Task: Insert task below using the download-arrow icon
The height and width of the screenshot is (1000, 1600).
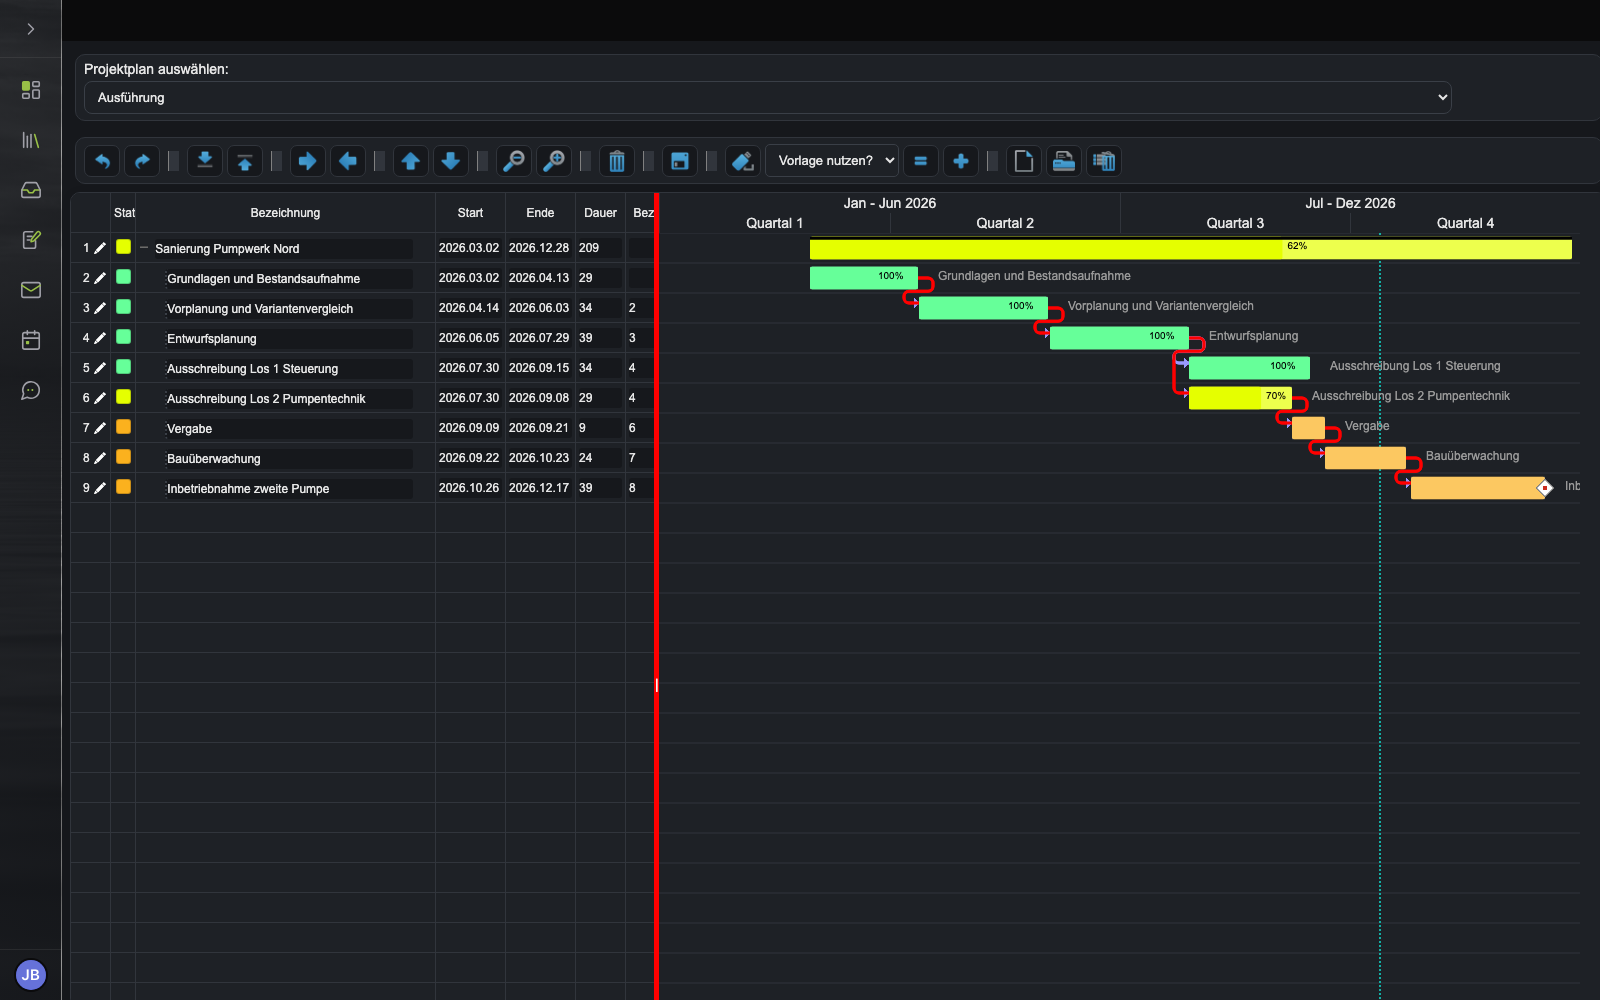Action: (x=205, y=161)
